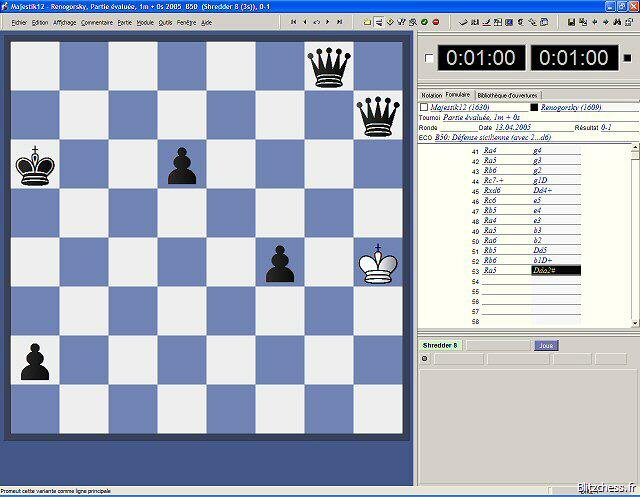This screenshot has height=497, width=640.
Task: Click the red circle icon in the toolbar
Action: [x=436, y=21]
